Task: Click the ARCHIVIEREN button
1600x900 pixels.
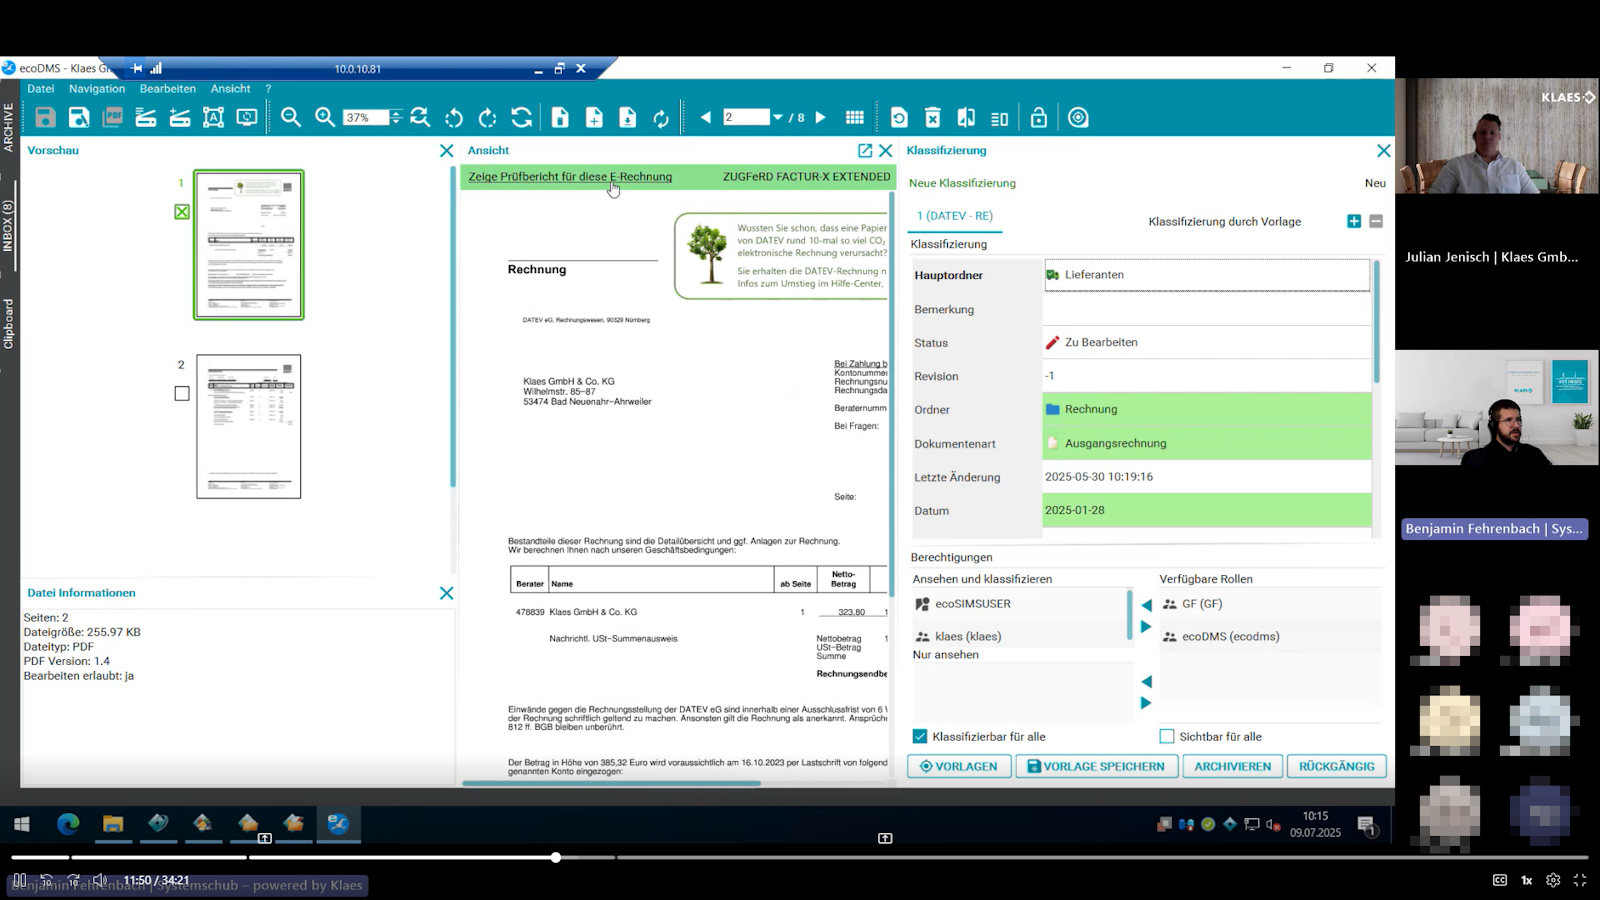Action: coord(1232,766)
